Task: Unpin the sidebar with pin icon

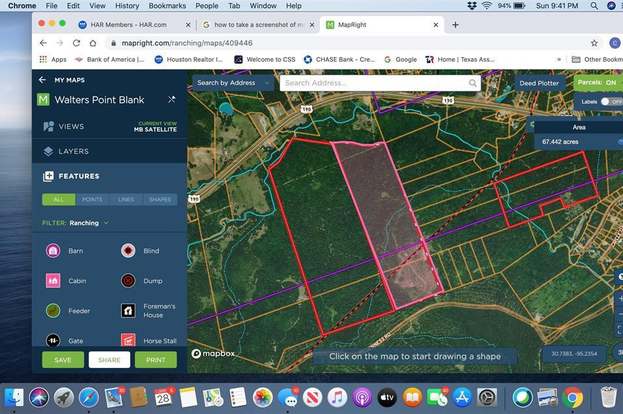Action: pos(171,99)
